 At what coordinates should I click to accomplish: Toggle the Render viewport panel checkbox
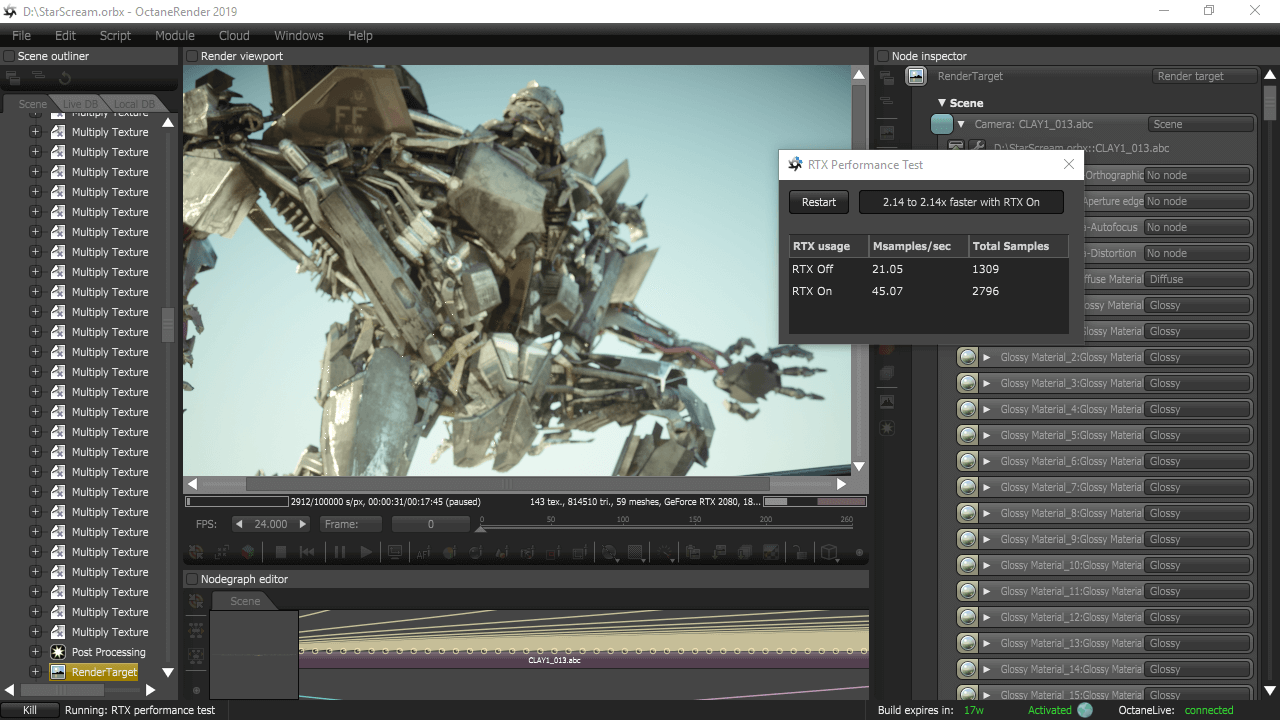click(x=191, y=56)
